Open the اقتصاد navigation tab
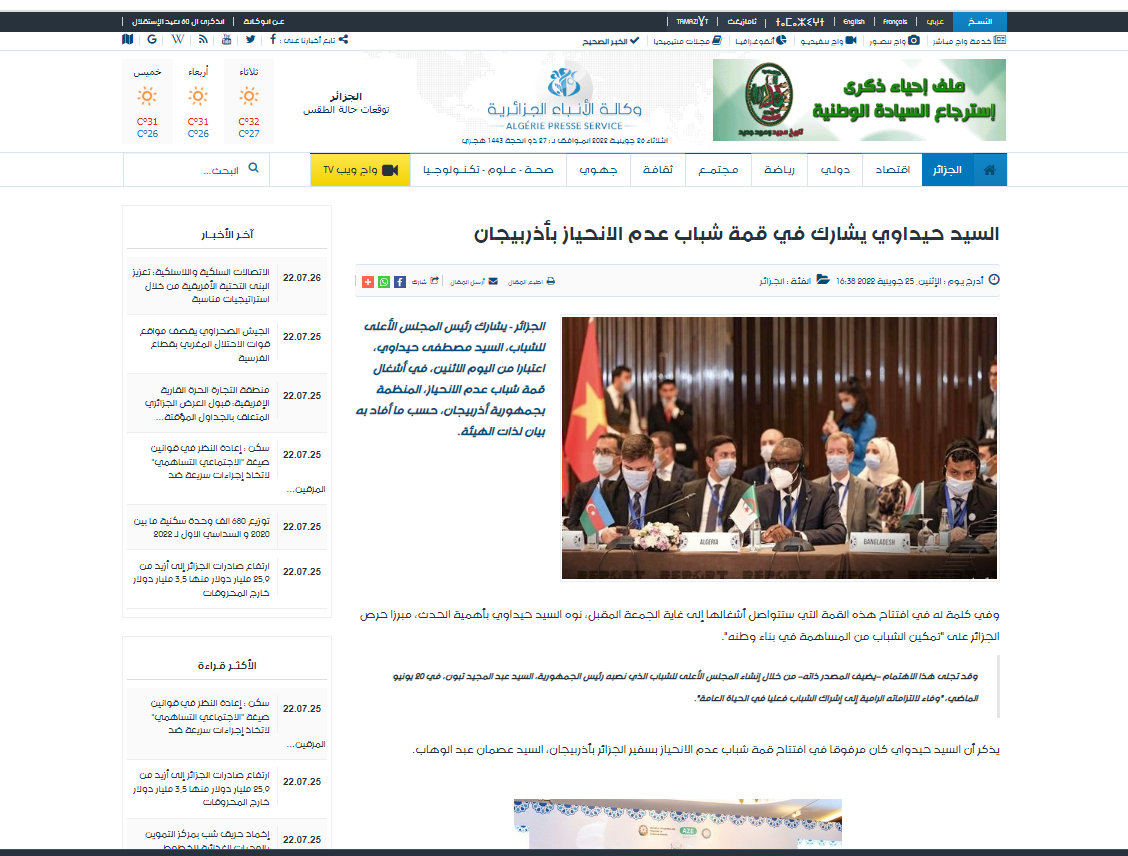The width and height of the screenshot is (1128, 856). [x=892, y=170]
